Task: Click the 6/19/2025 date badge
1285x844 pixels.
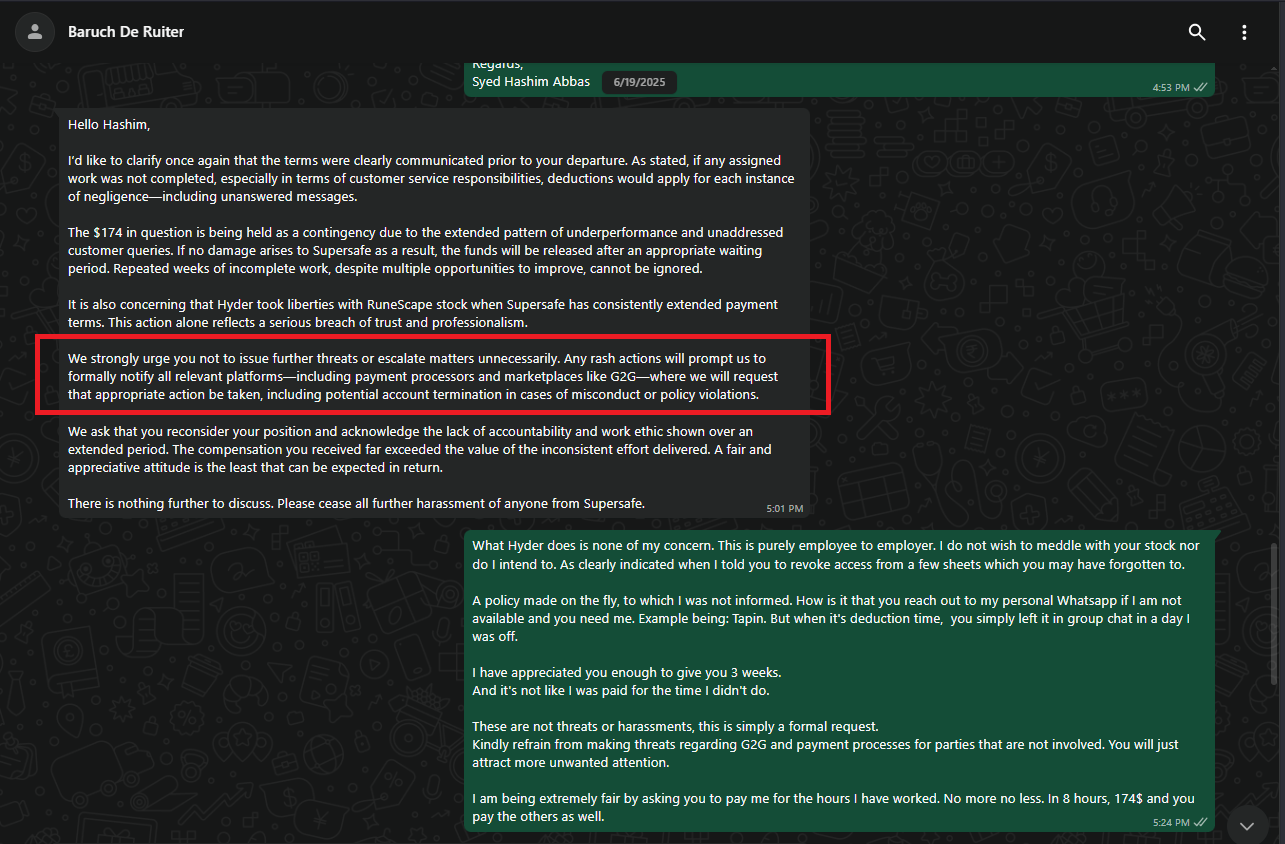Action: (x=639, y=81)
